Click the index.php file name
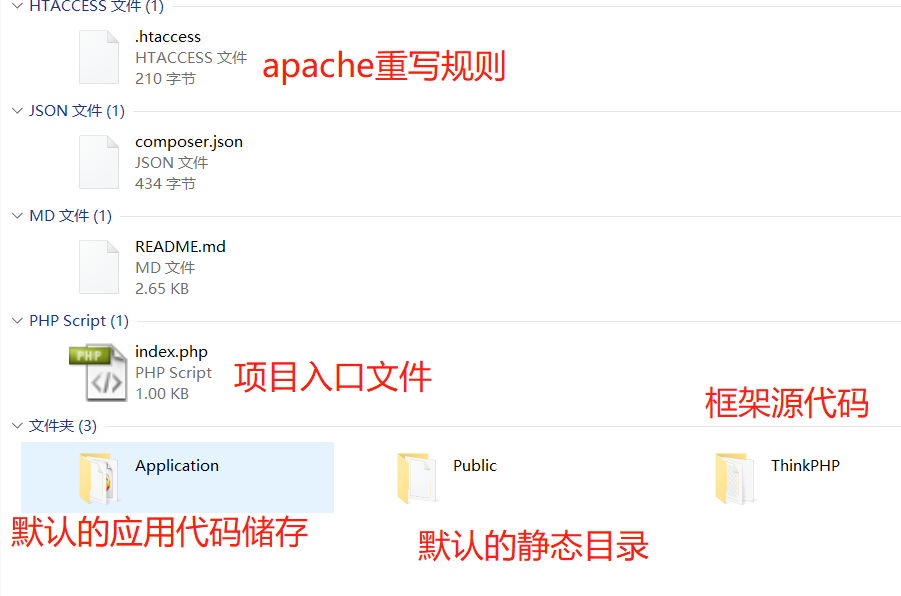Screen dimensions: 901x596 [x=171, y=352]
